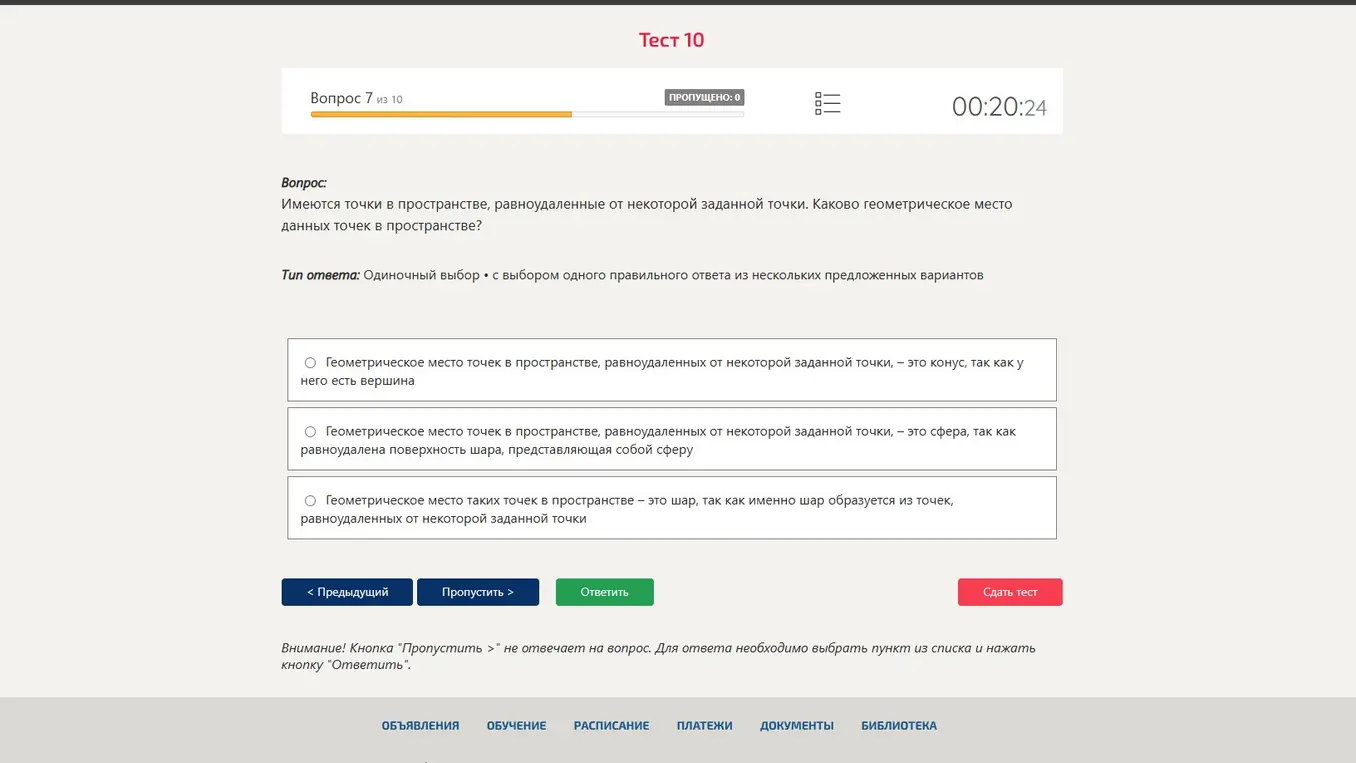Submit answer with Ответить button
The image size is (1356, 763).
[605, 592]
